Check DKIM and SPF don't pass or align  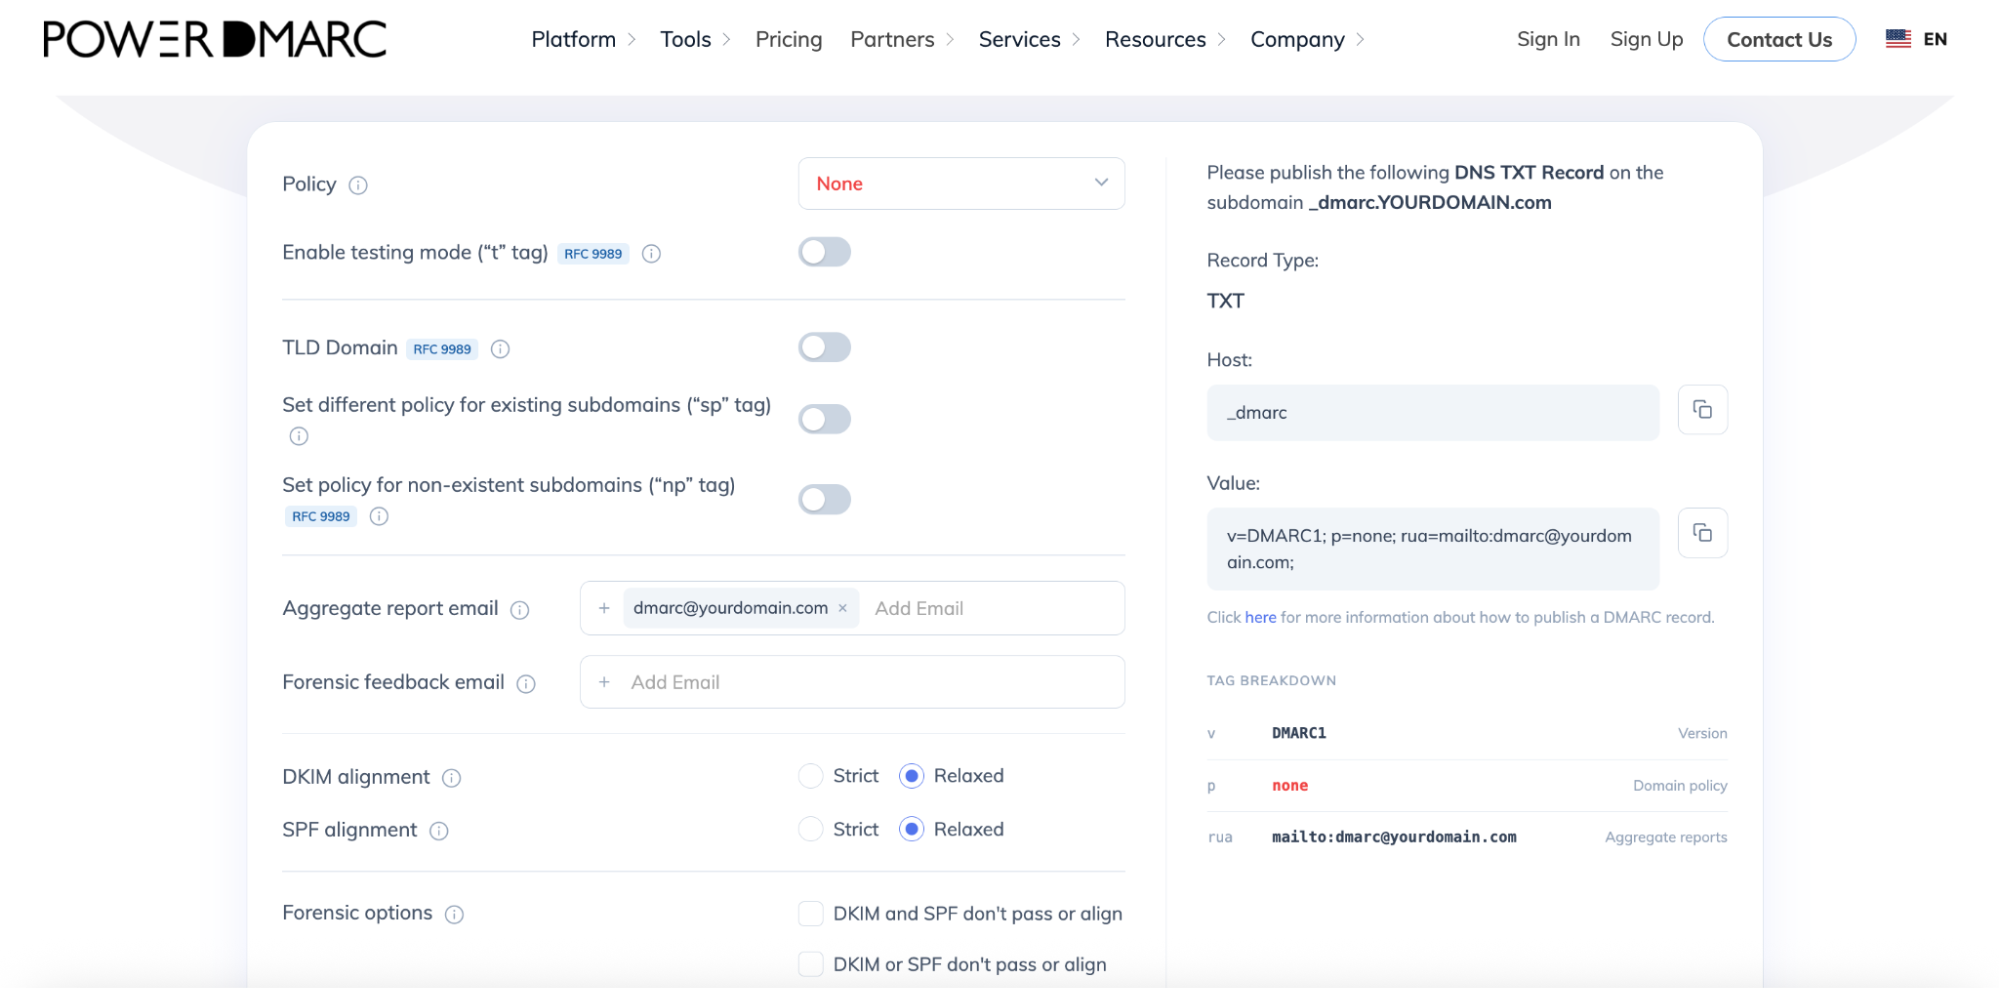811,913
